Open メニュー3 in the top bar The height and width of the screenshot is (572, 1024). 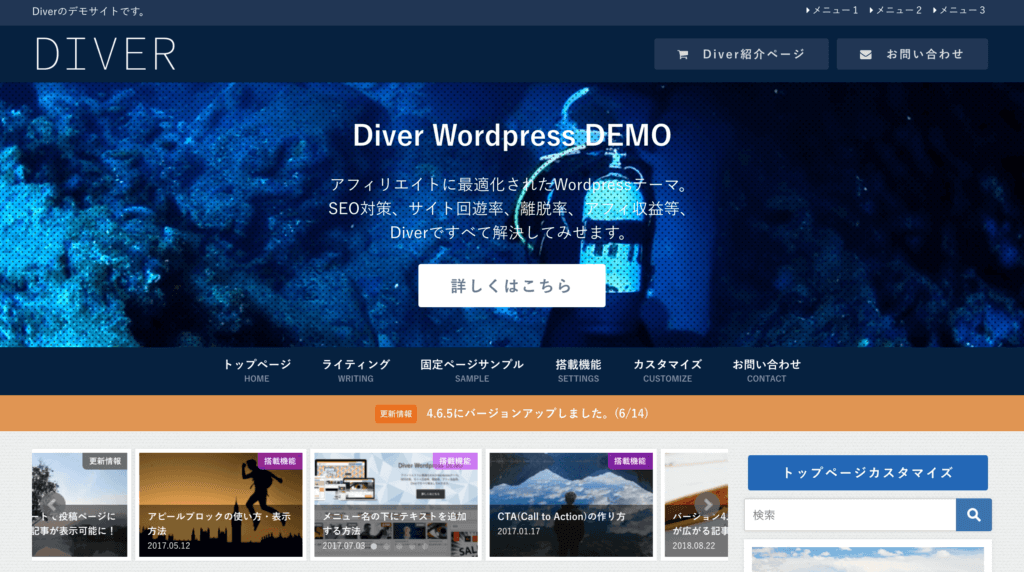point(959,10)
